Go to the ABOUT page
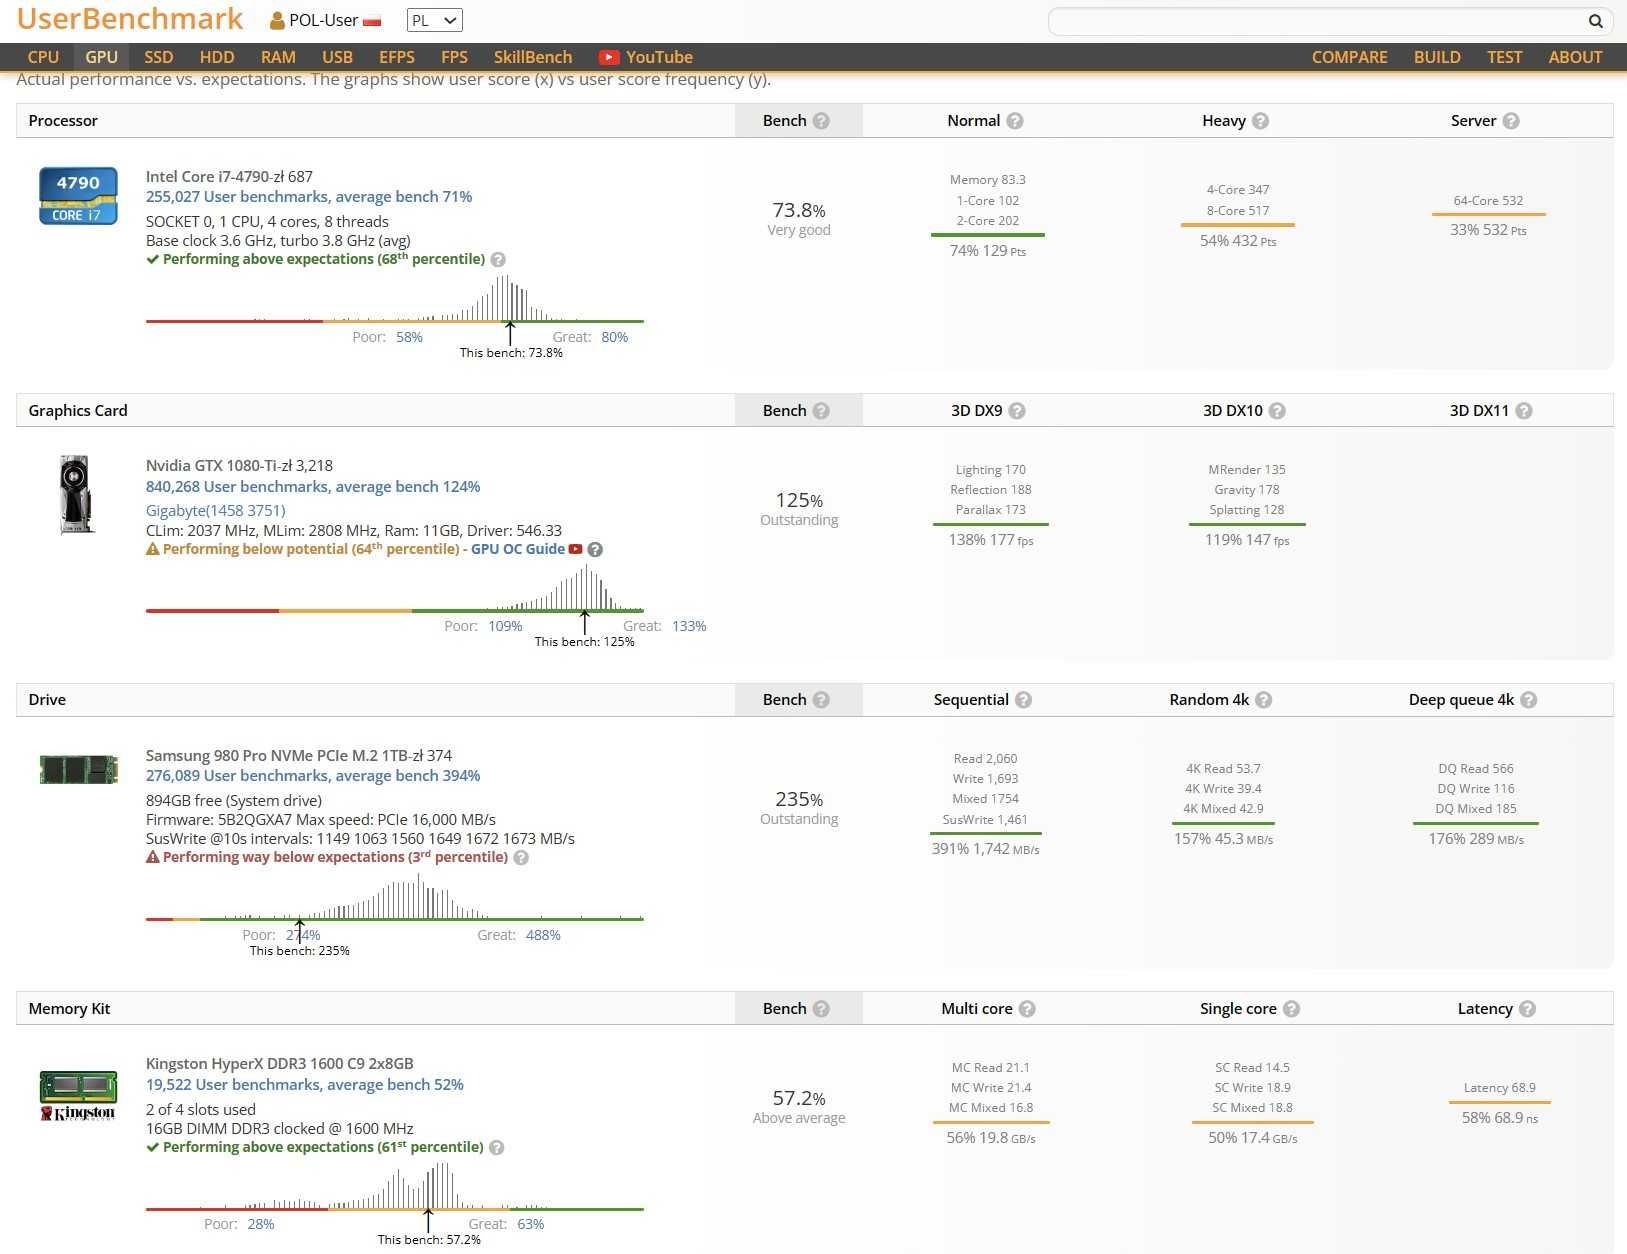Image resolution: width=1627 pixels, height=1254 pixels. pos(1575,57)
